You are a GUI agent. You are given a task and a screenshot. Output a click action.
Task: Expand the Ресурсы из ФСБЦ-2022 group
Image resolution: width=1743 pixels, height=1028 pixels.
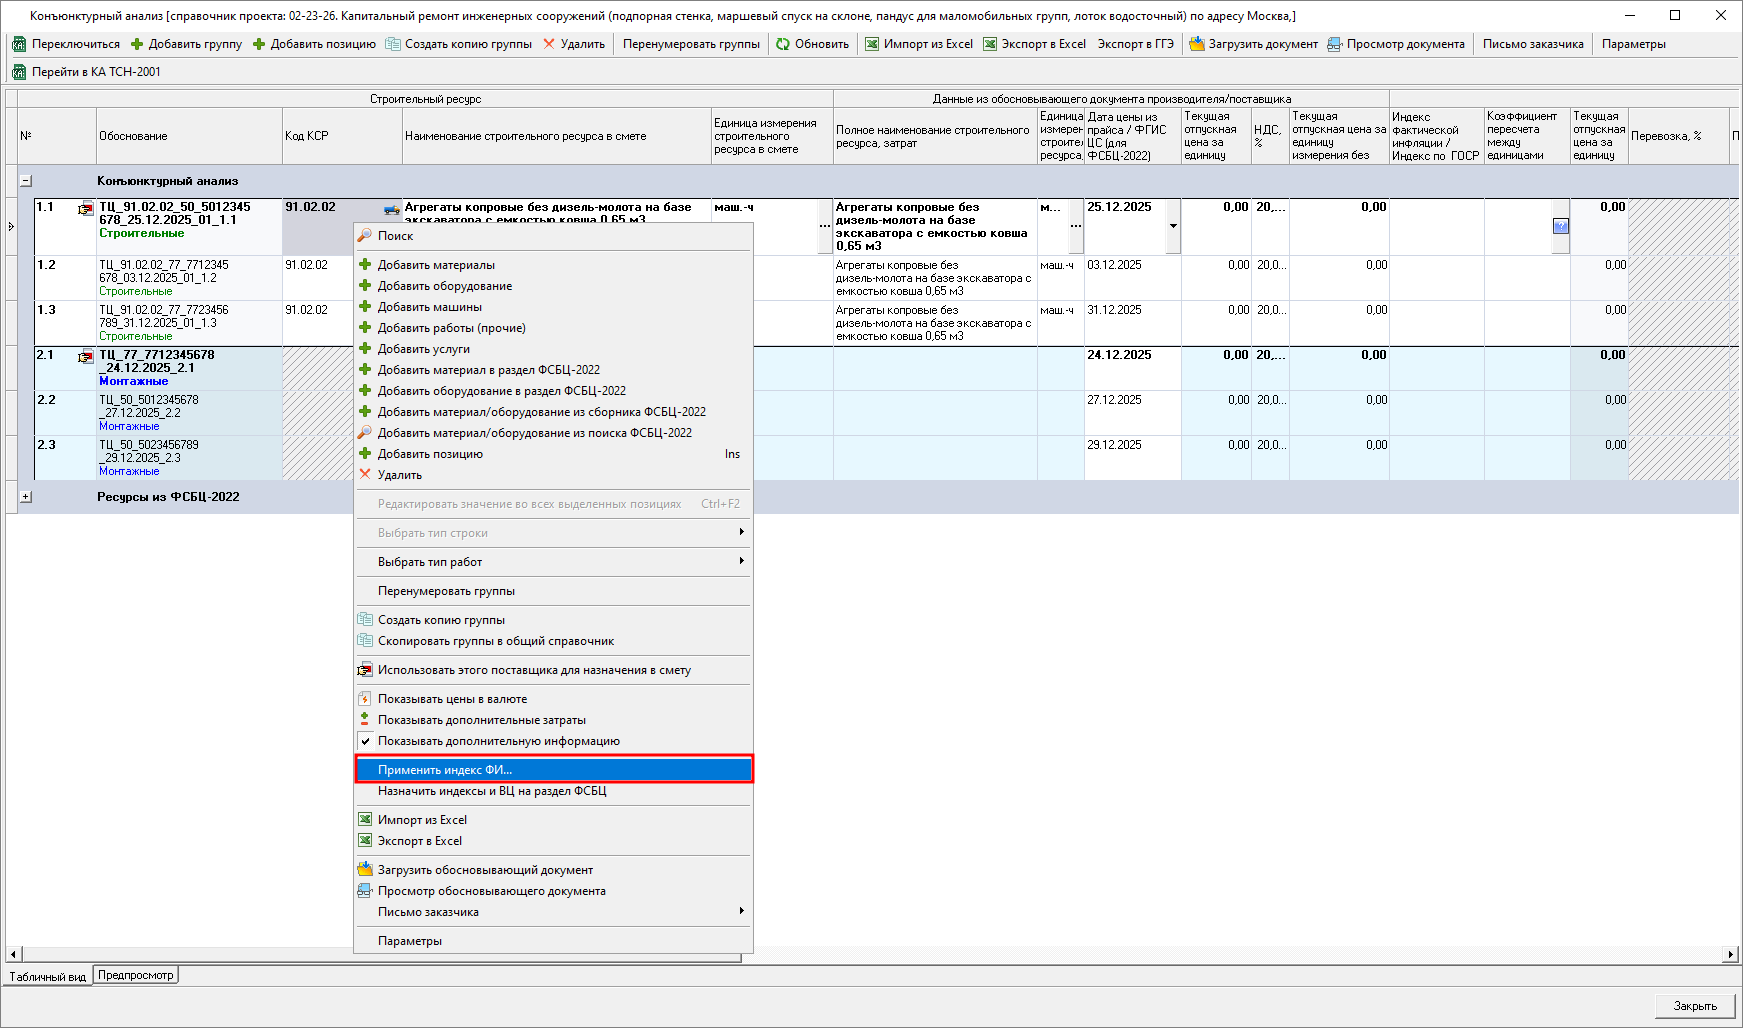click(26, 497)
